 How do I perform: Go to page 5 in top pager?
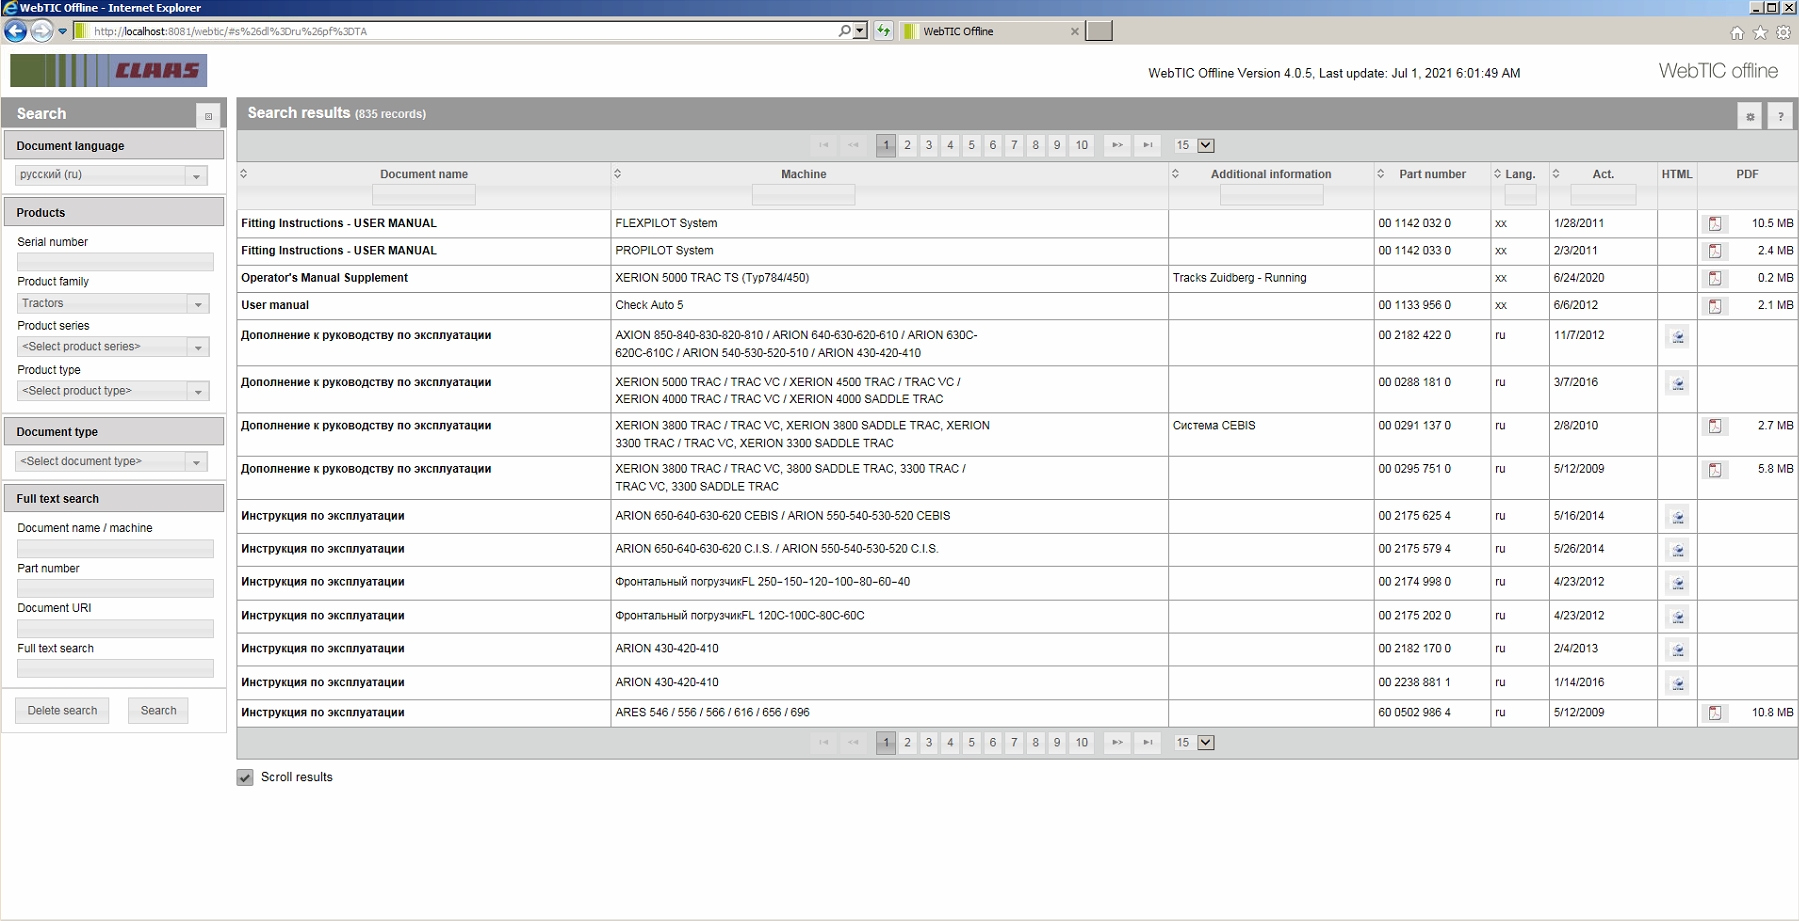[971, 145]
